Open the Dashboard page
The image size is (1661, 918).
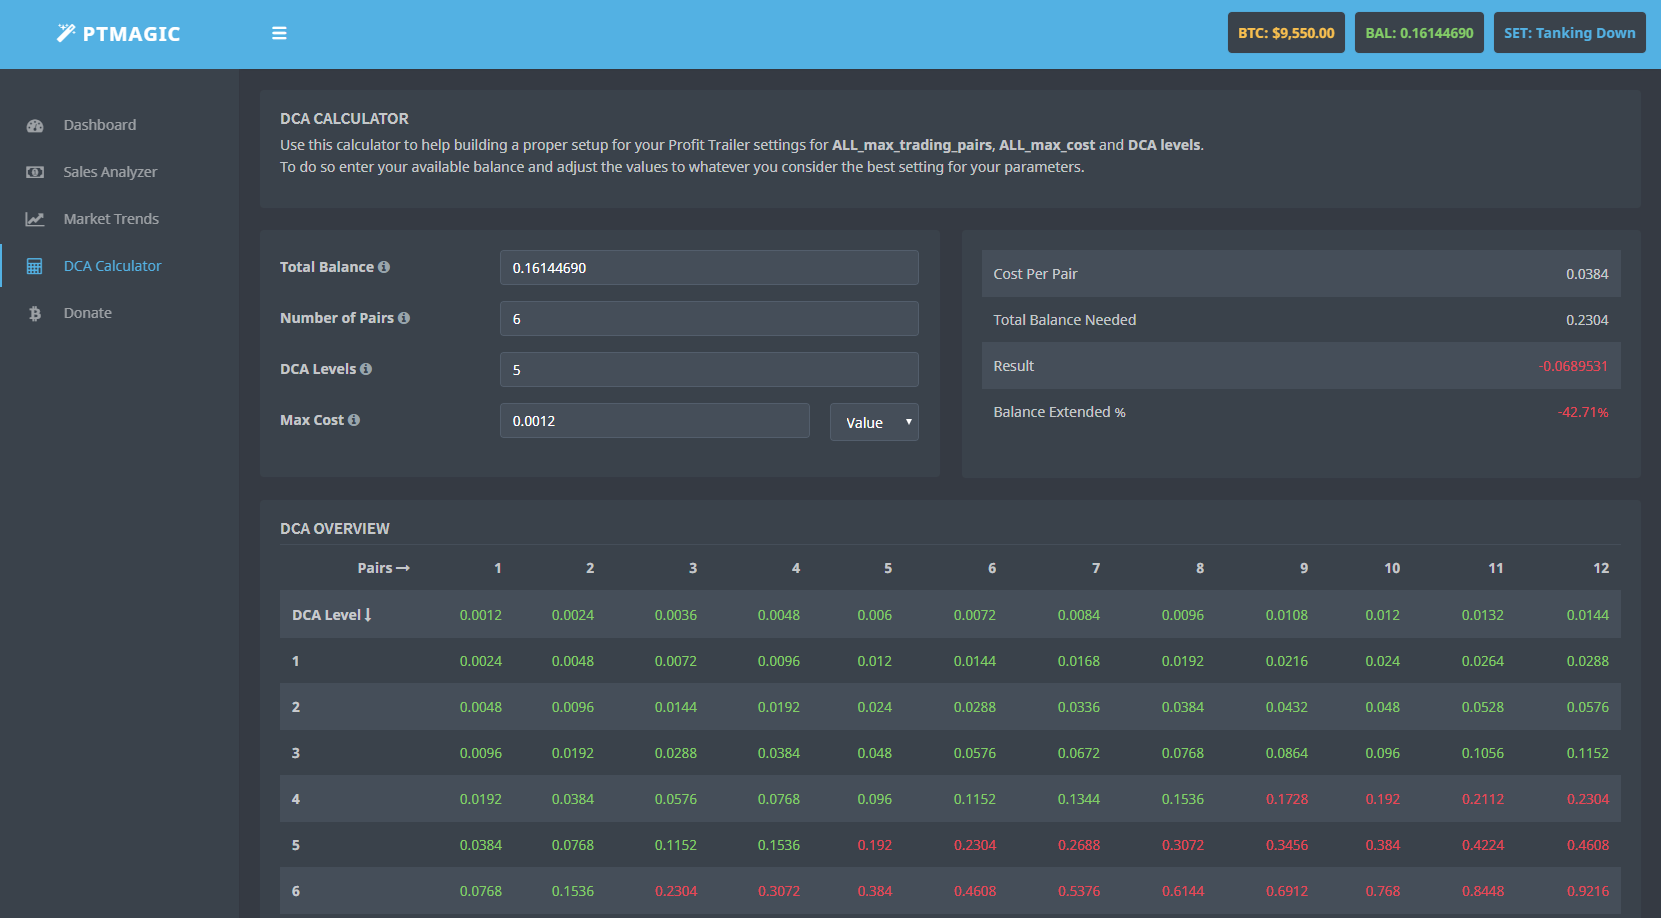coord(100,125)
